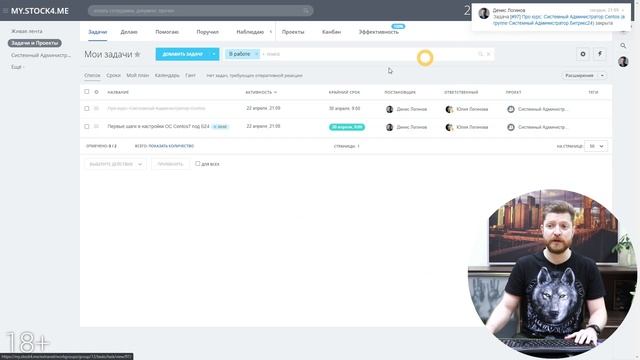Open the column settings gear in the table header
Screen dimensions: 640x360
(96, 92)
